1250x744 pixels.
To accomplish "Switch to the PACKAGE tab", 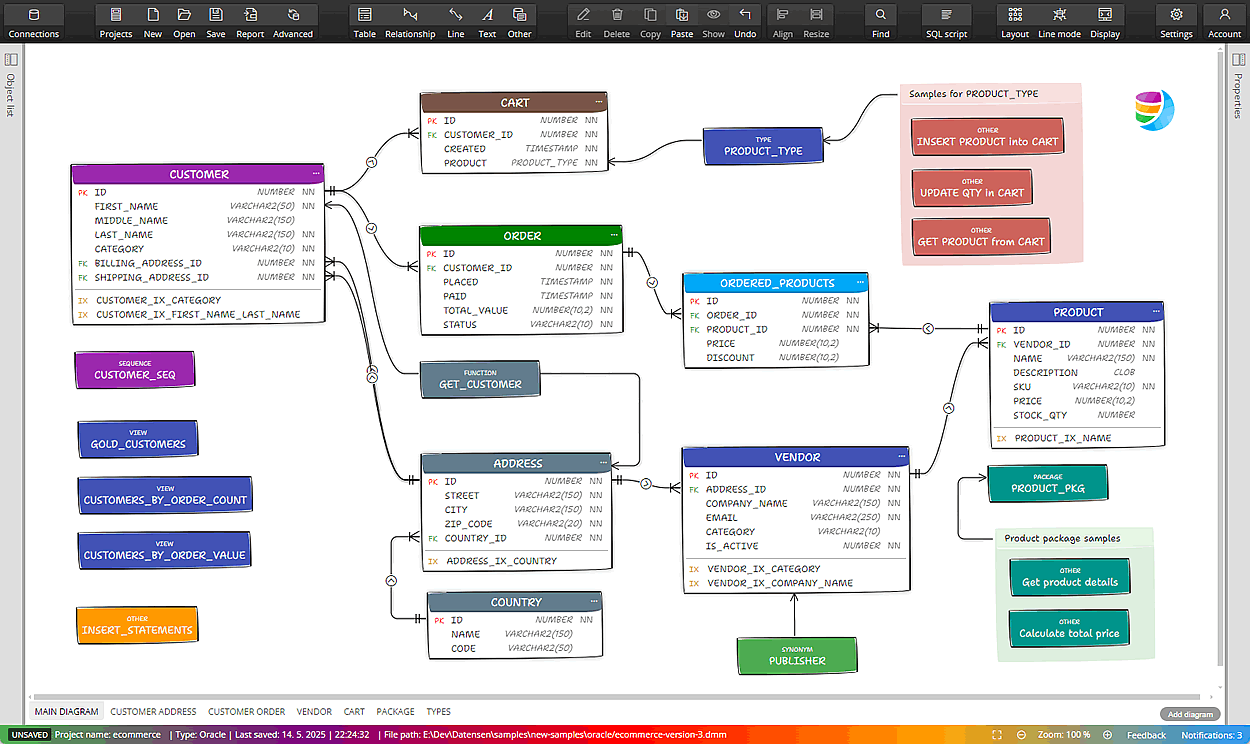I will (395, 712).
